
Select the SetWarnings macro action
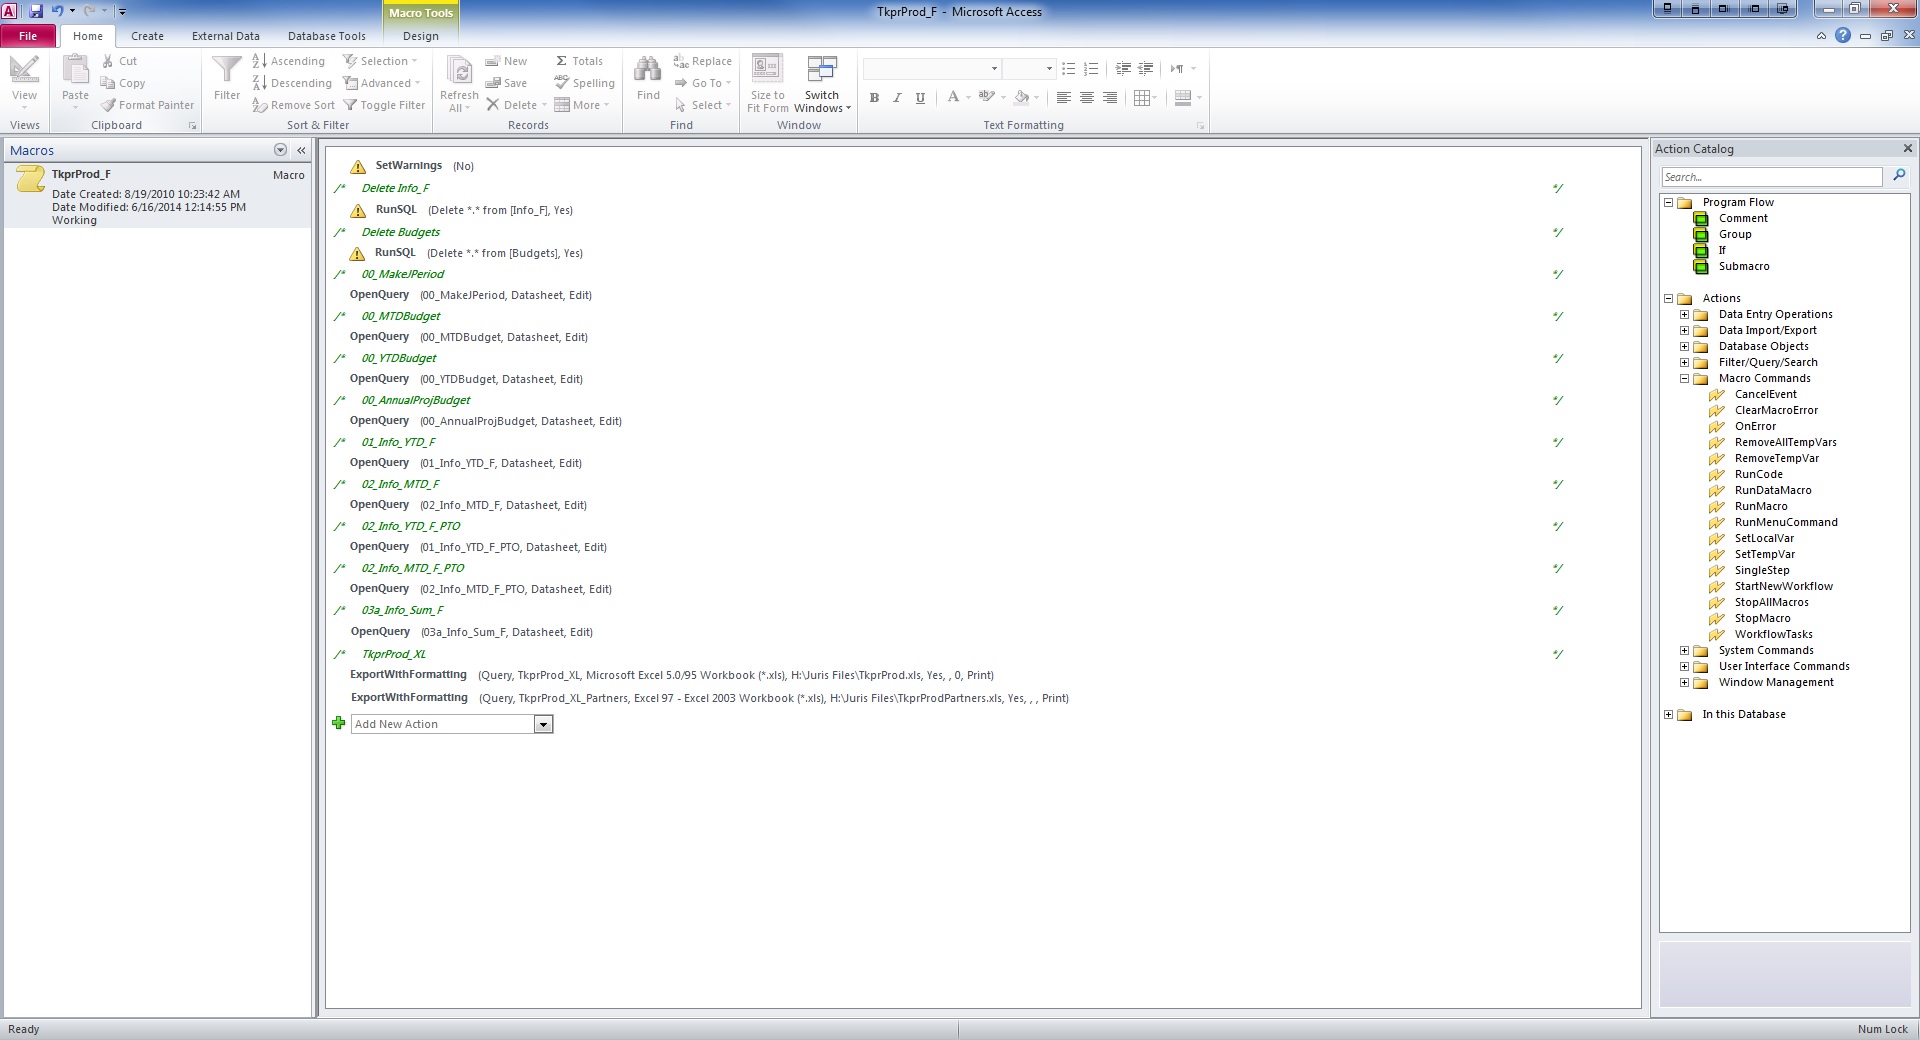pos(408,166)
